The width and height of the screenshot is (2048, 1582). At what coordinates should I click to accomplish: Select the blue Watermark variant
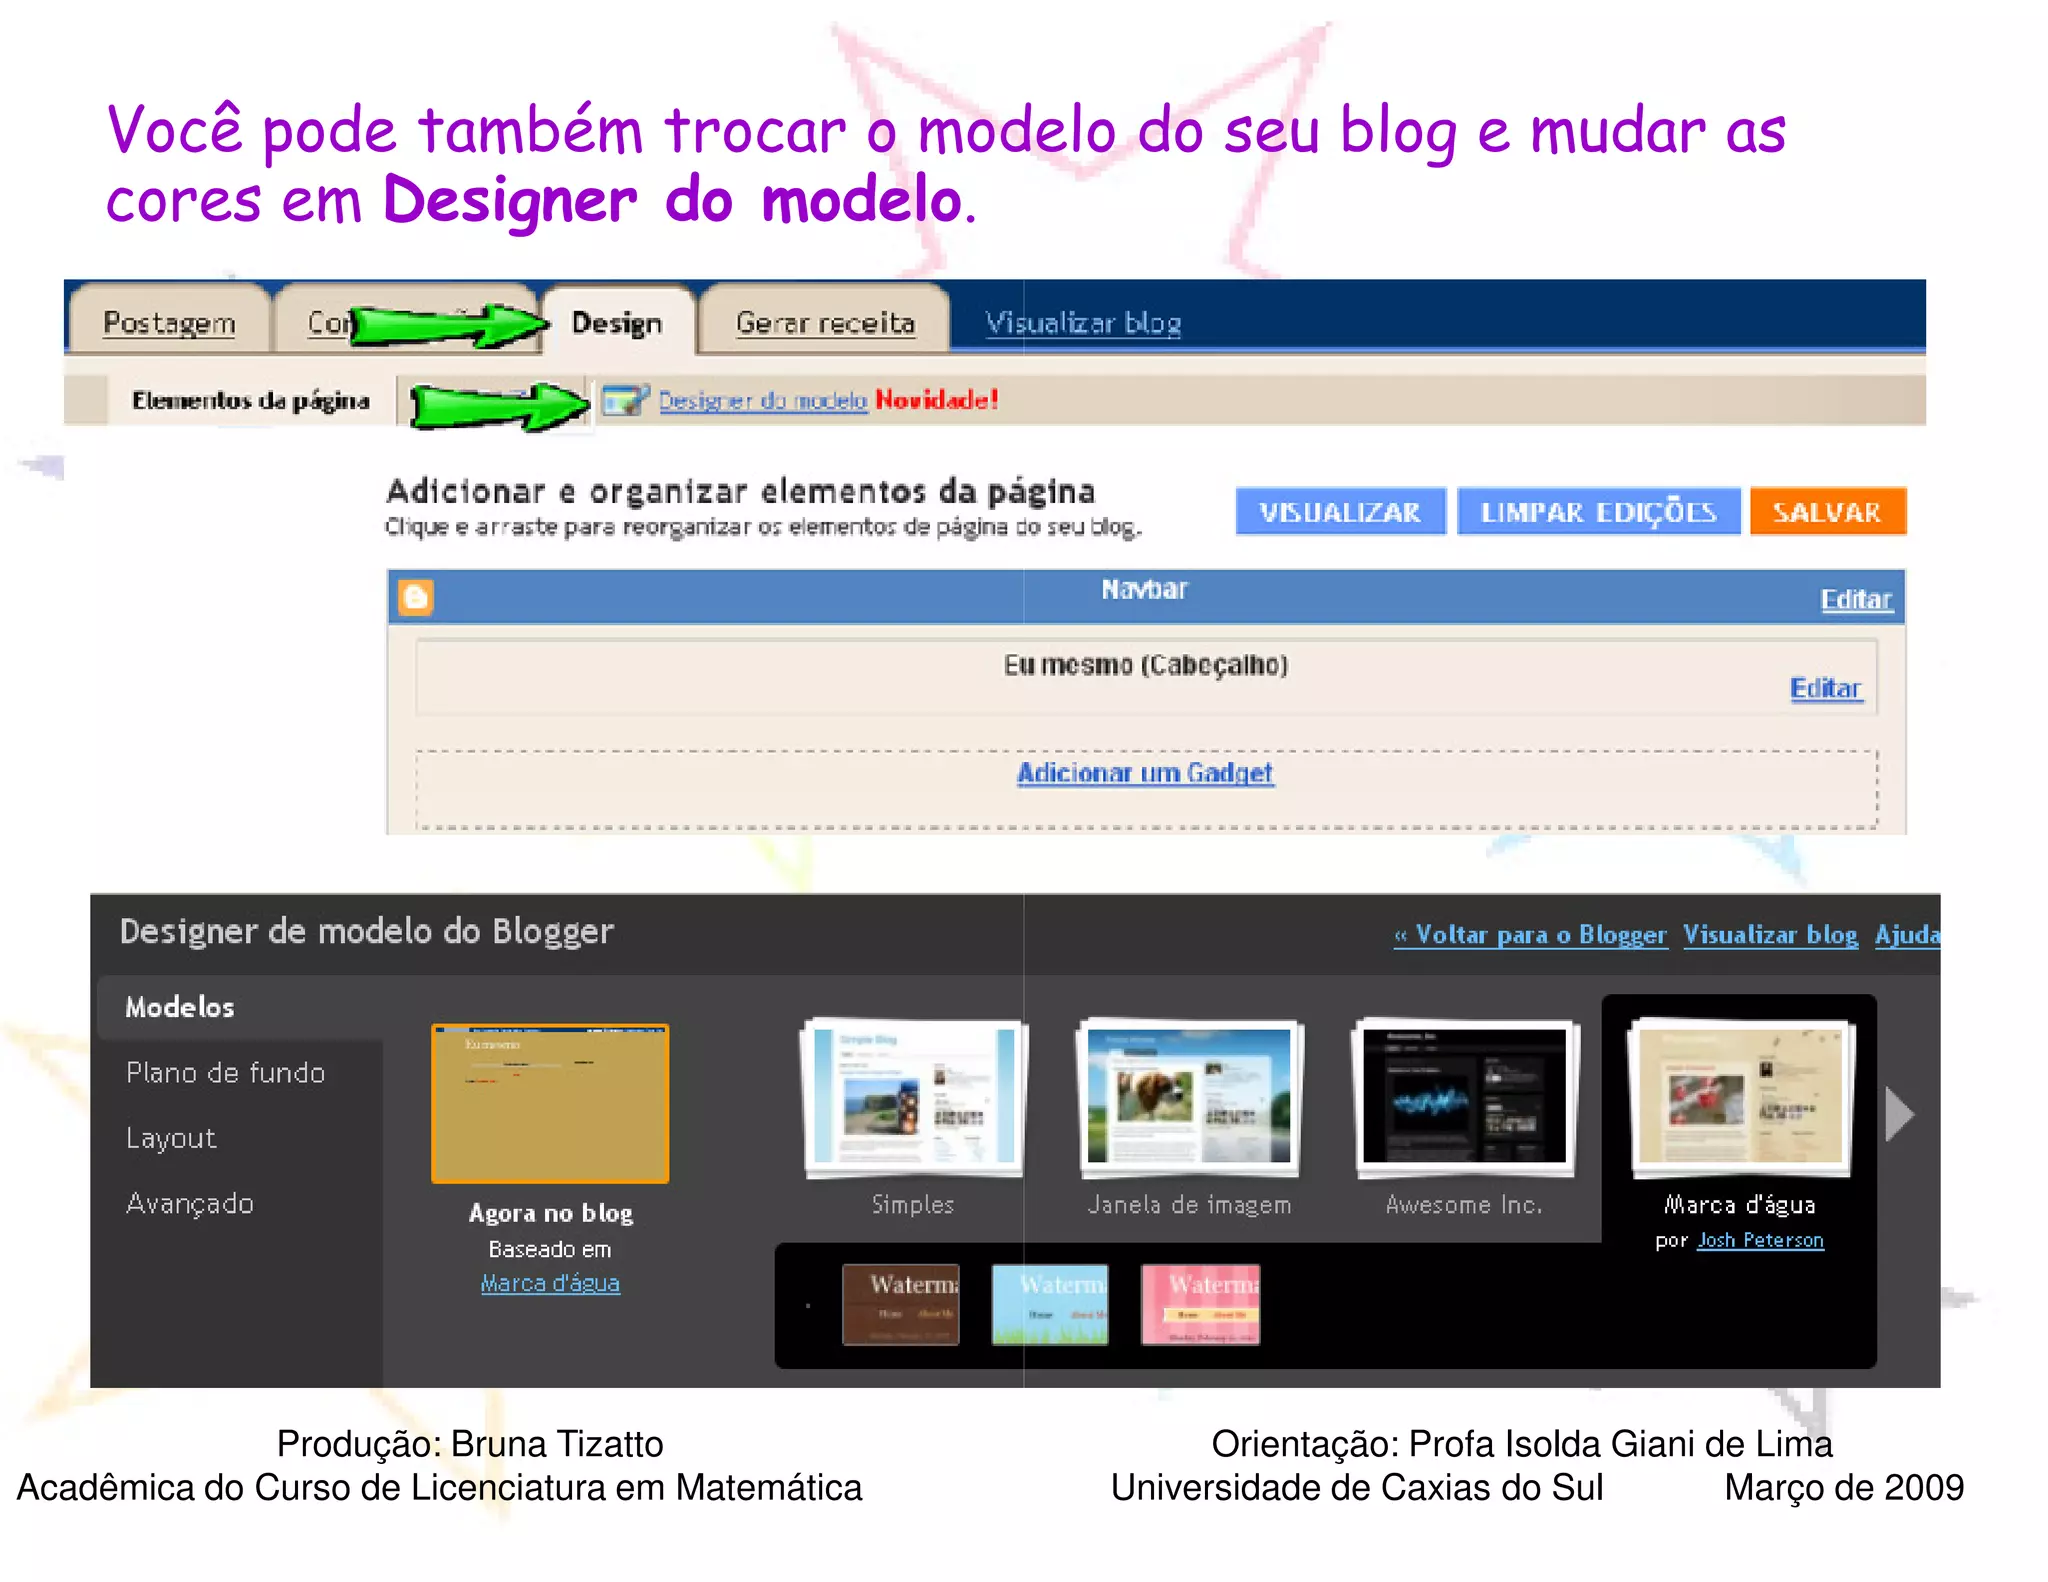click(1050, 1304)
